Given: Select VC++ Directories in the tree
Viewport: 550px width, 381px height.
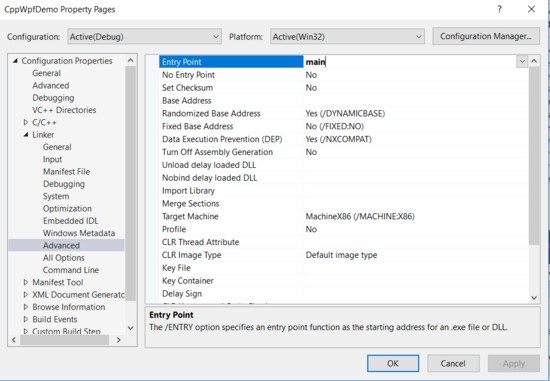Looking at the screenshot, I should [x=64, y=110].
